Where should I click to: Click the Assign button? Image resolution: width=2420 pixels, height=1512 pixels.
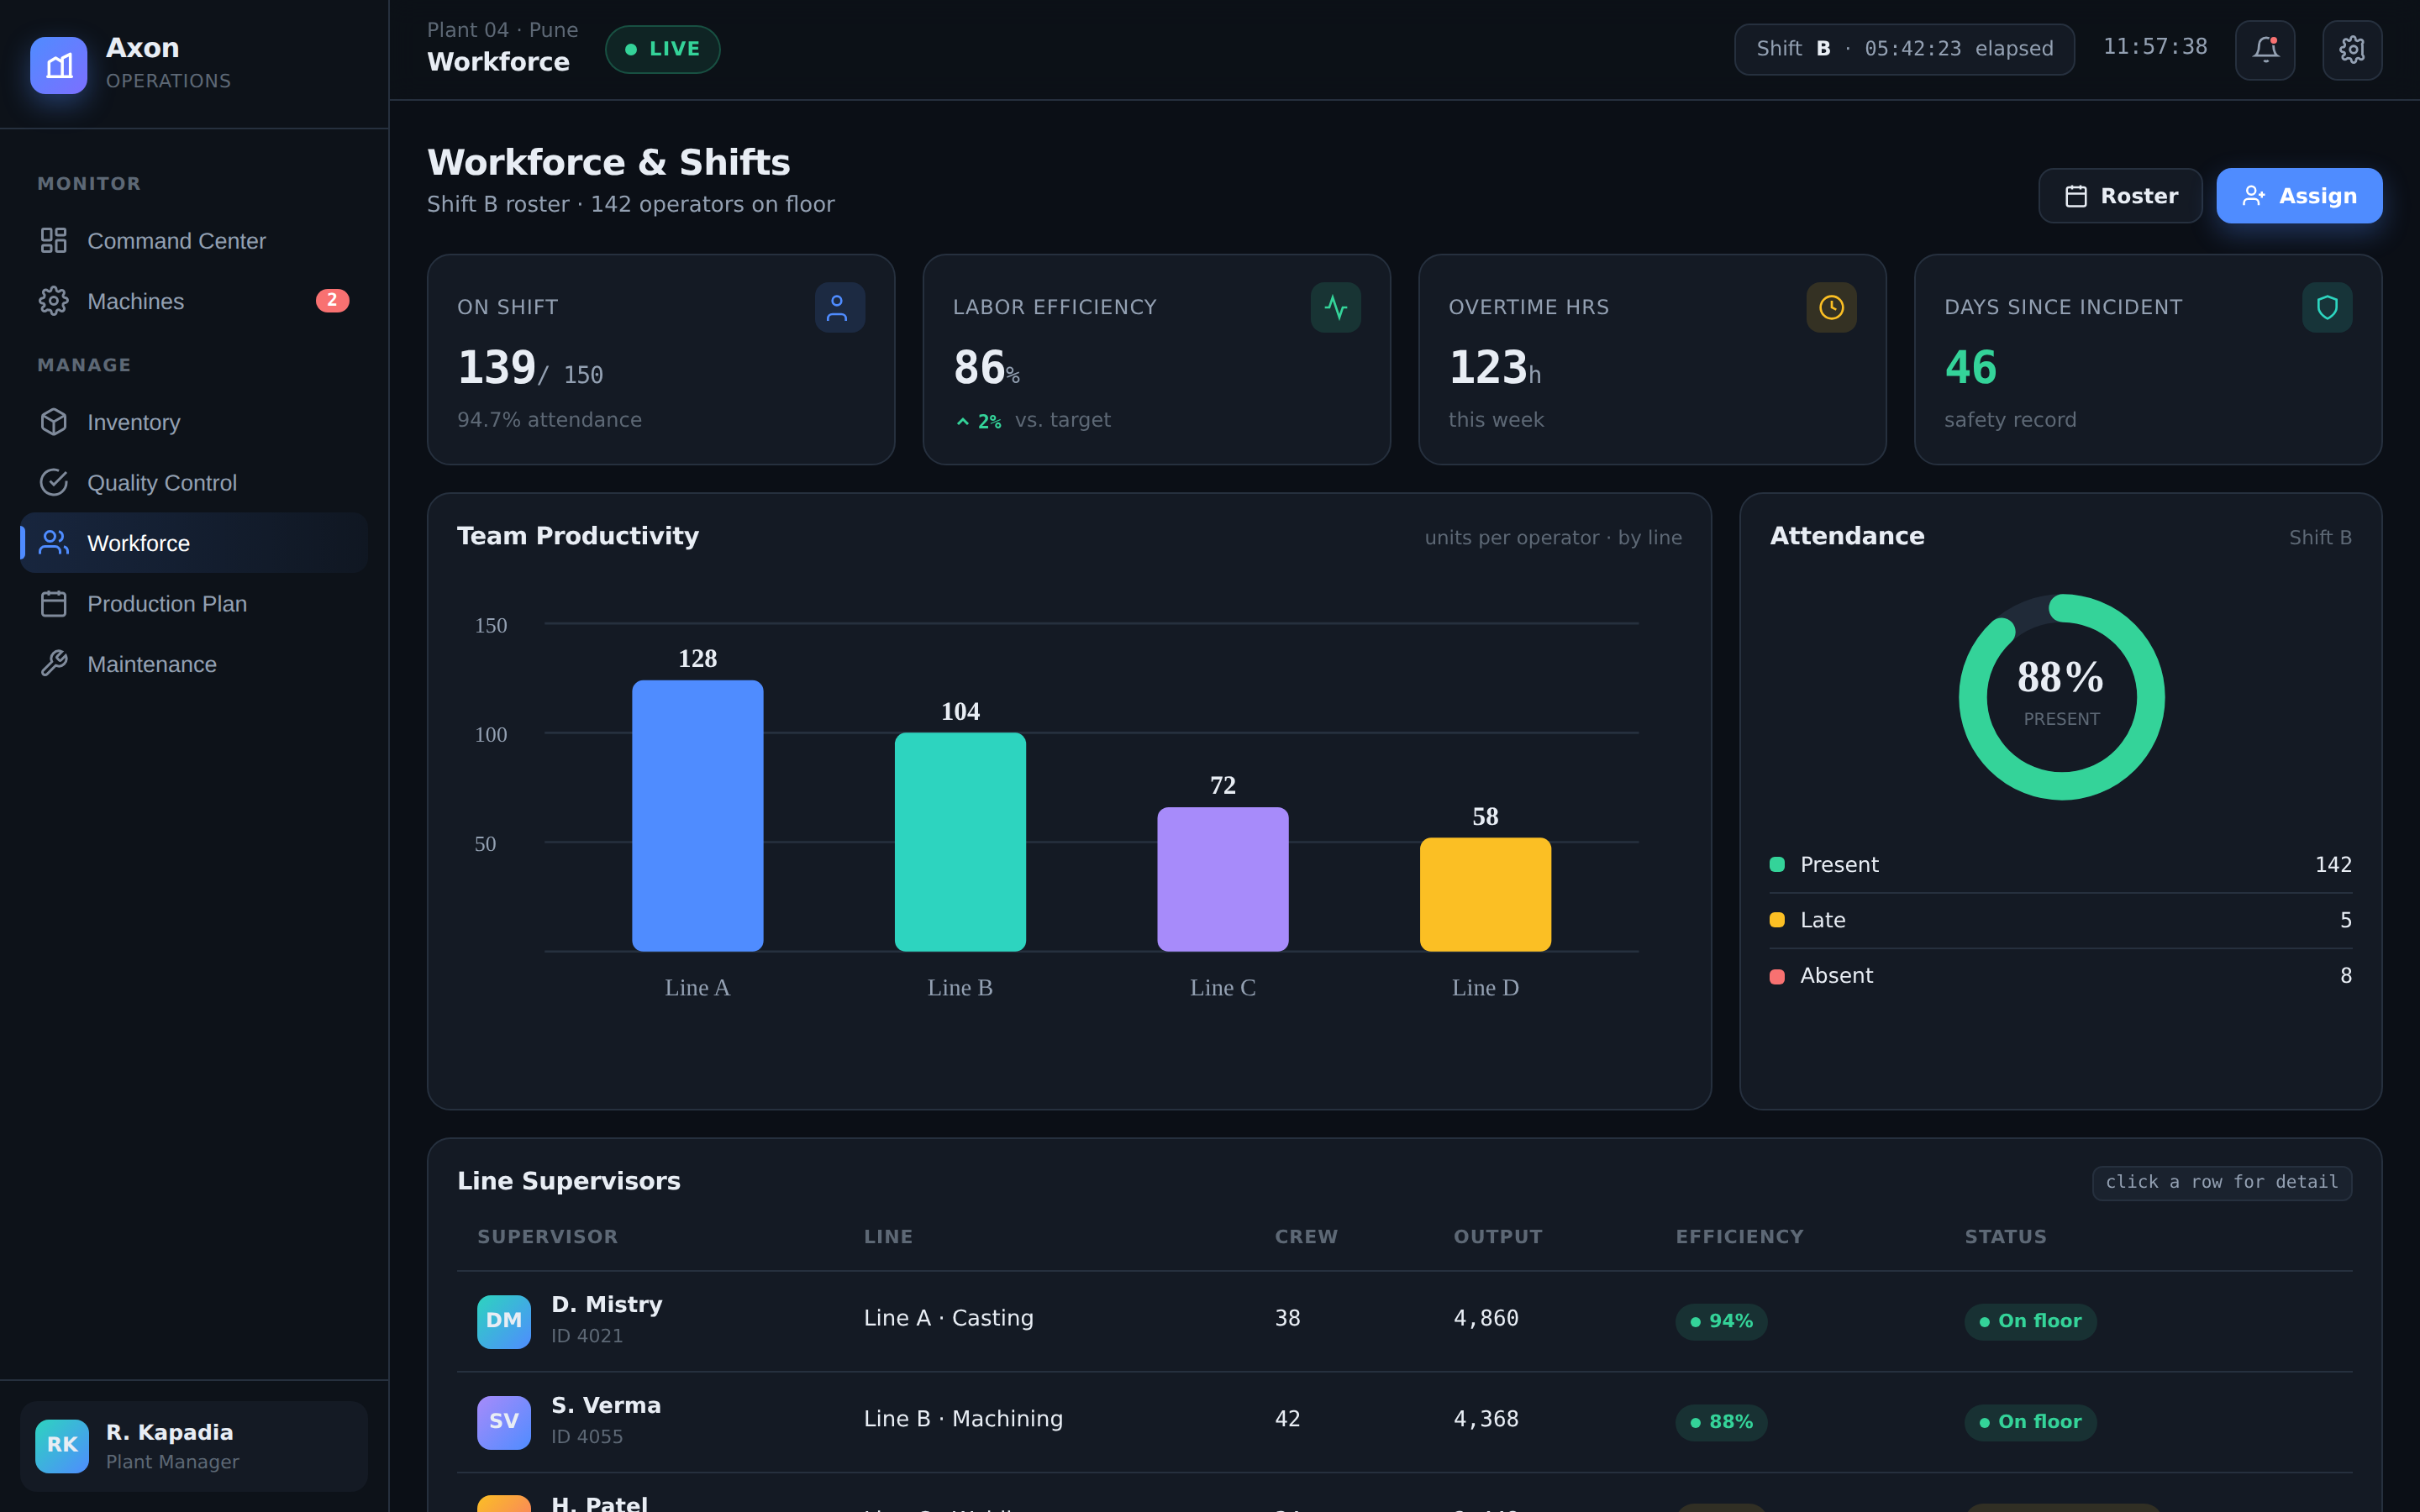tap(2299, 196)
